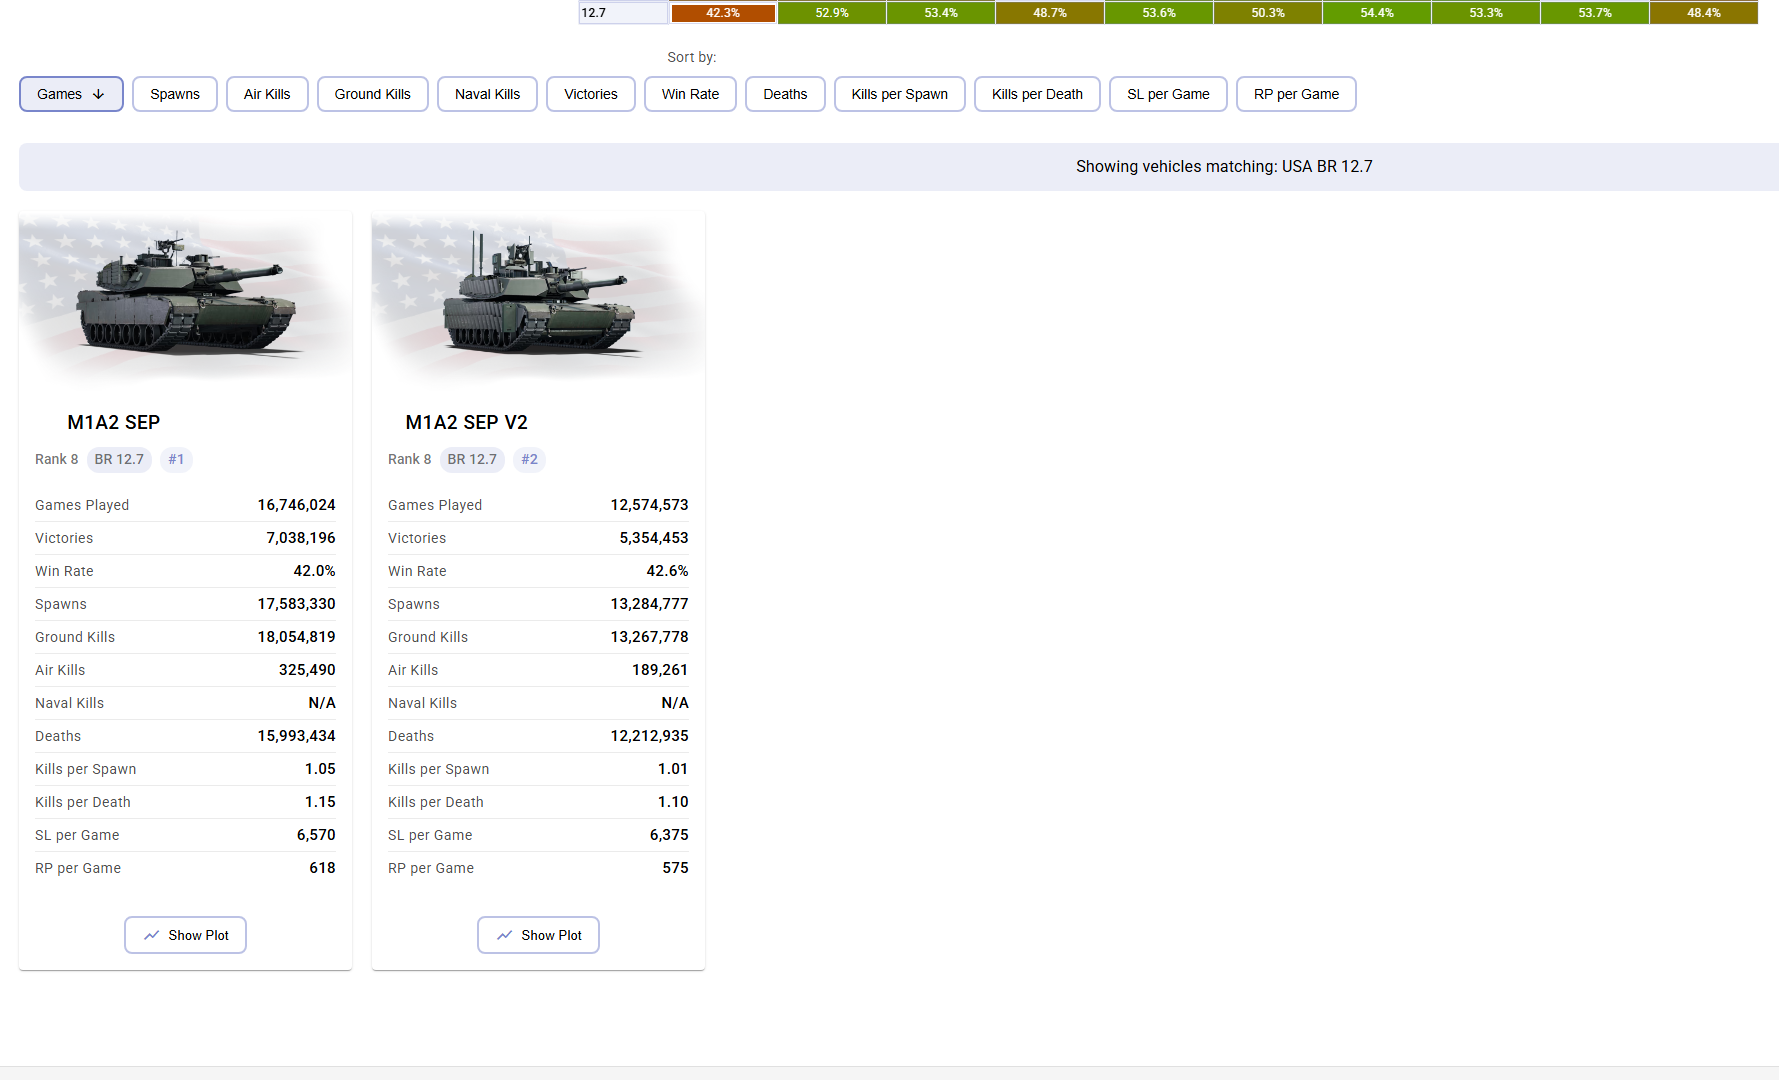
Task: Click the BR 12.7 chip on M1A2 SEP
Action: (x=119, y=459)
